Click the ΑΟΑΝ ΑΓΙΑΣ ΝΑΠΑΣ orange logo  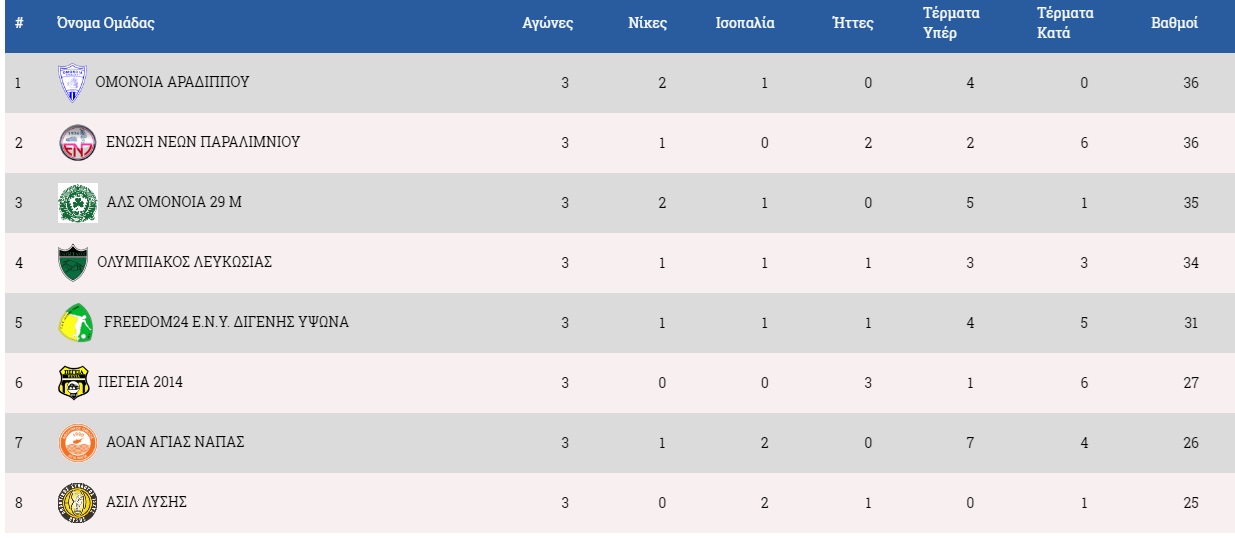(x=77, y=443)
